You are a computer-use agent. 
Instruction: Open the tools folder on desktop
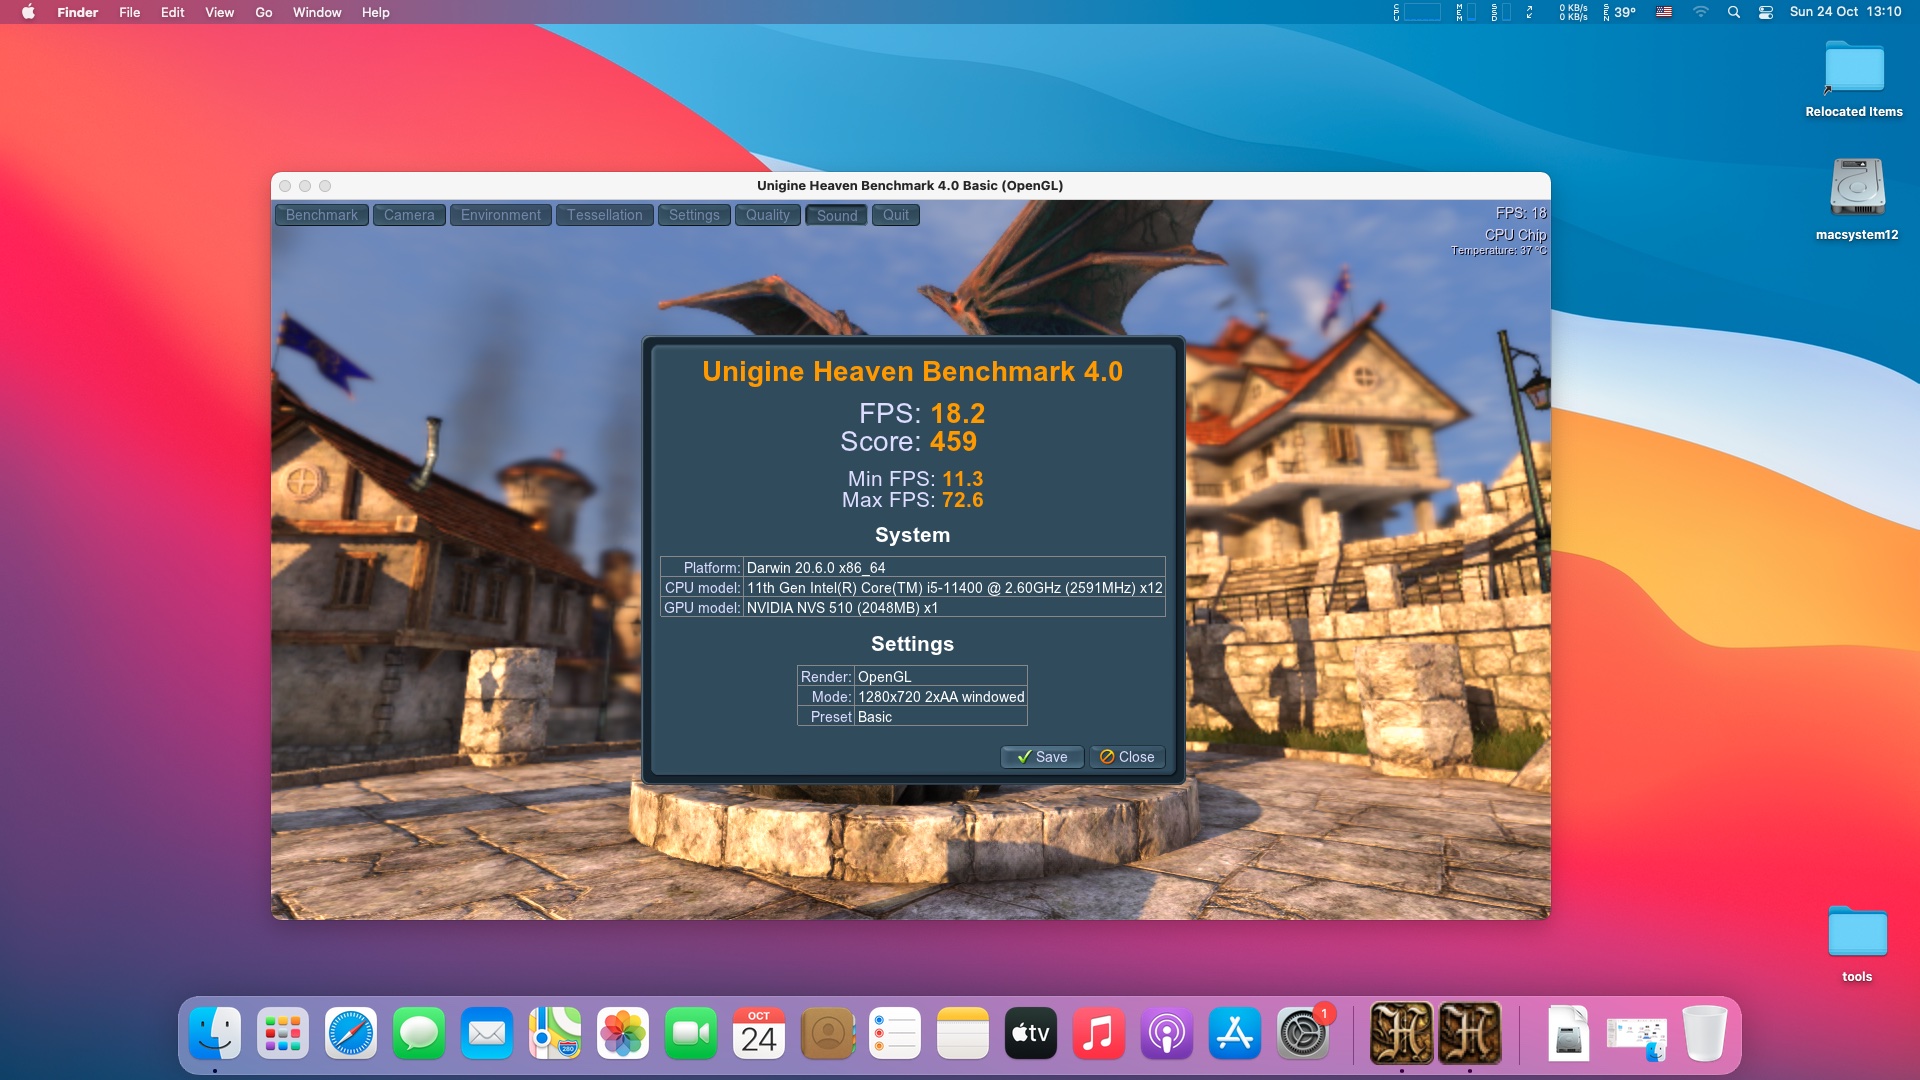tap(1857, 933)
